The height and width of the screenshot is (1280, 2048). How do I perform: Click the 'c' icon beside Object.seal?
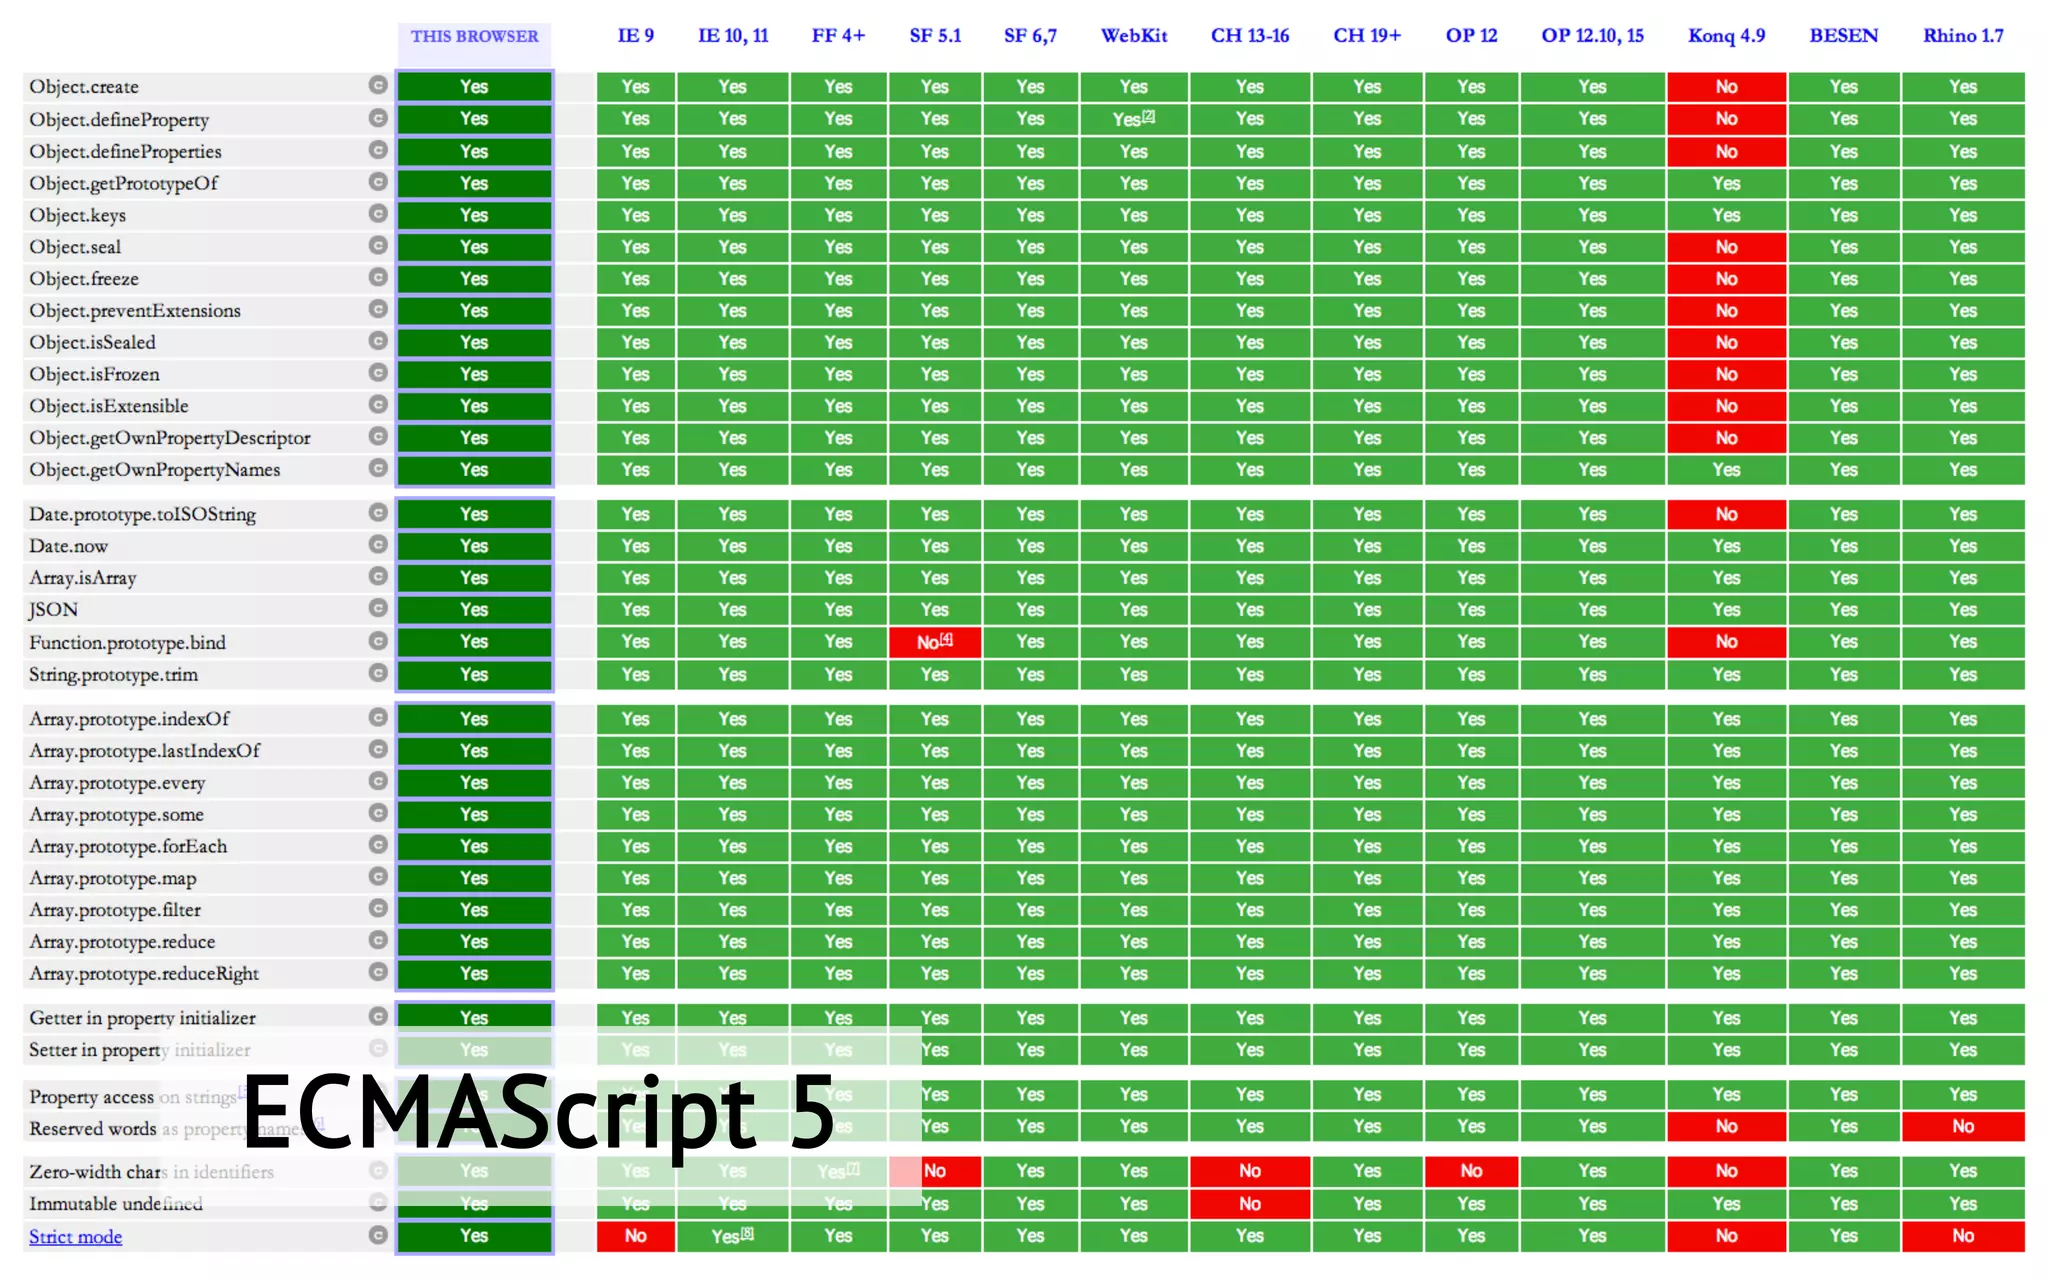click(378, 246)
